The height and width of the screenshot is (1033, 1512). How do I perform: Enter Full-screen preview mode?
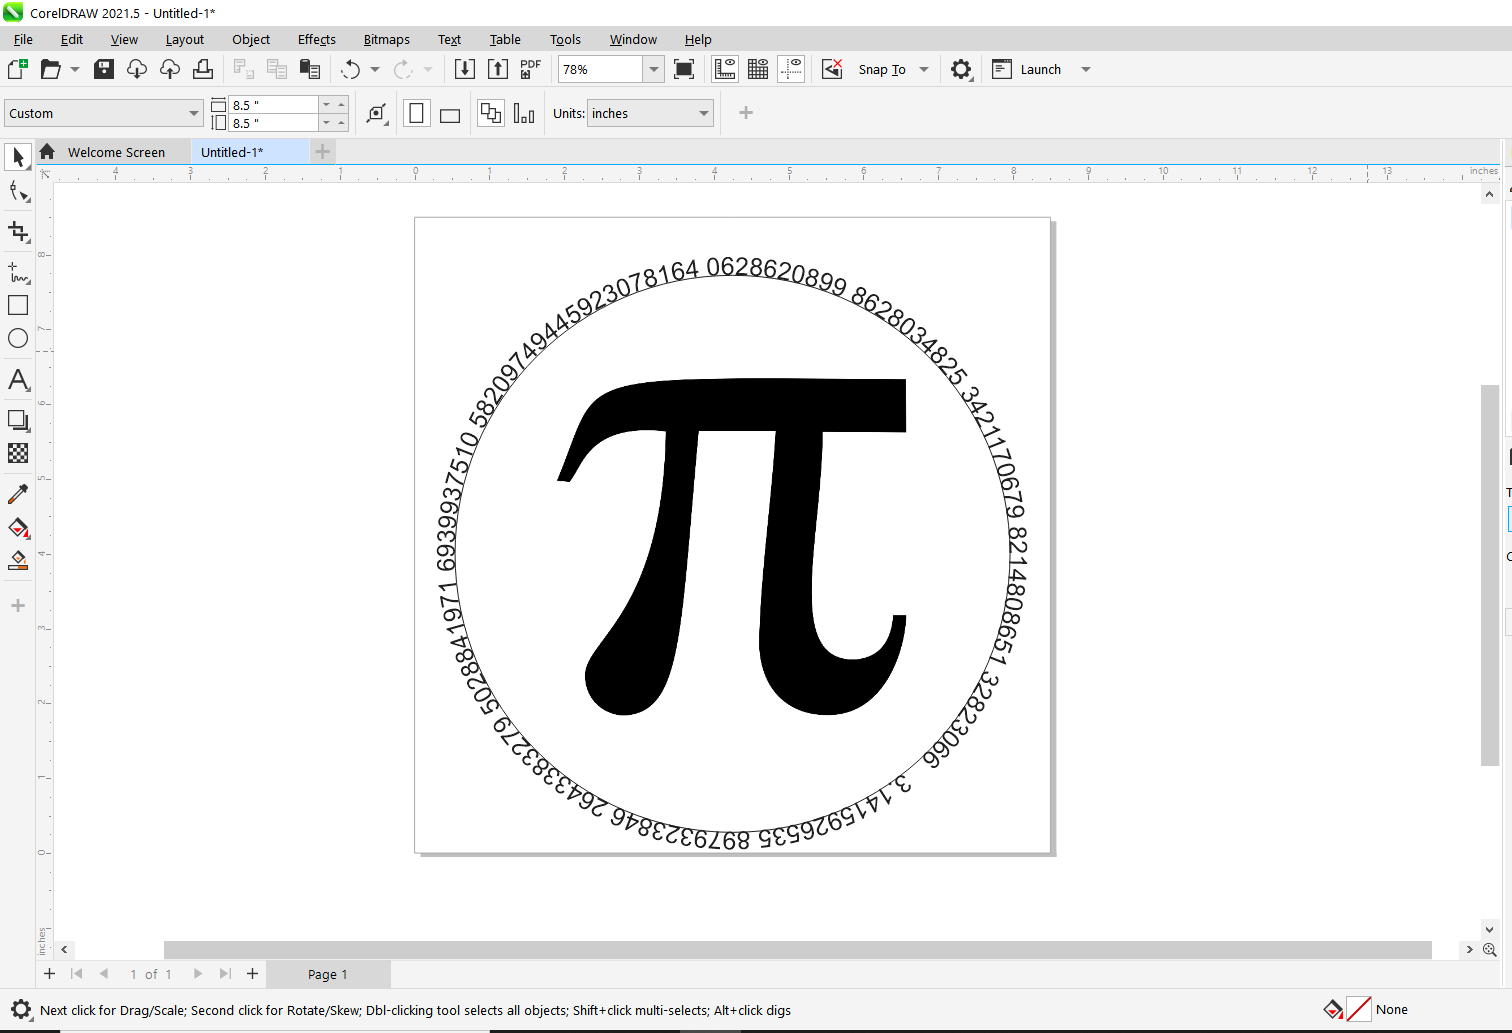coord(684,68)
